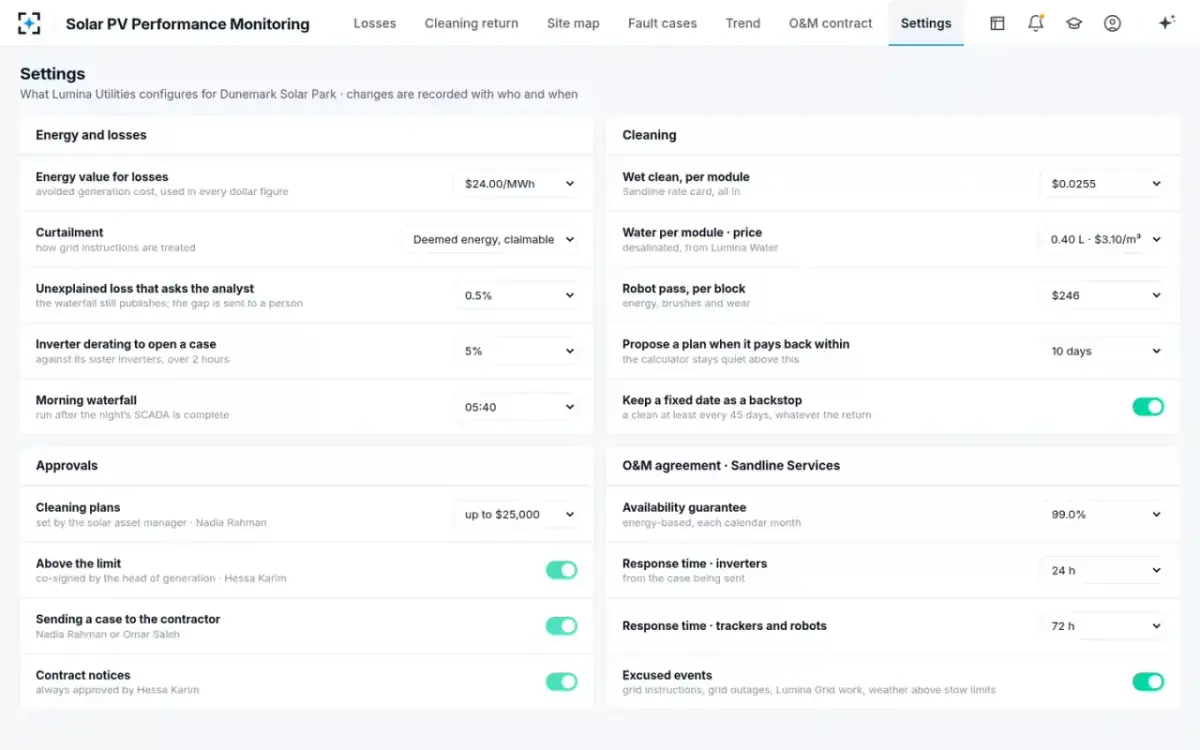Click the Energy value for losses label

click(x=102, y=177)
